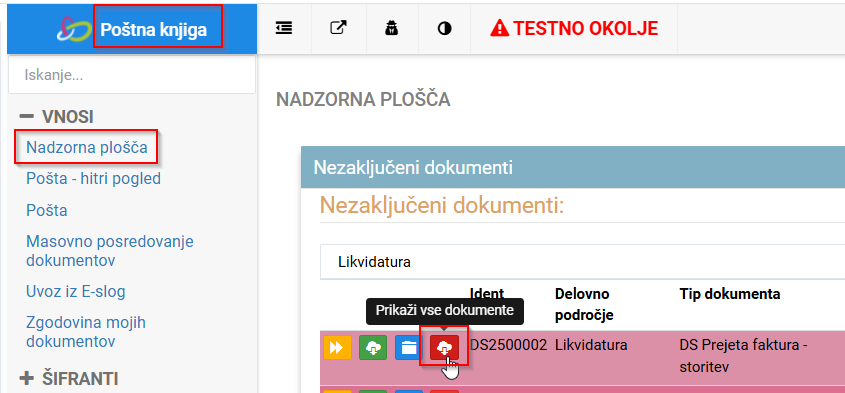Click green cloud download icon for DS2500002
845x393 pixels.
click(373, 348)
